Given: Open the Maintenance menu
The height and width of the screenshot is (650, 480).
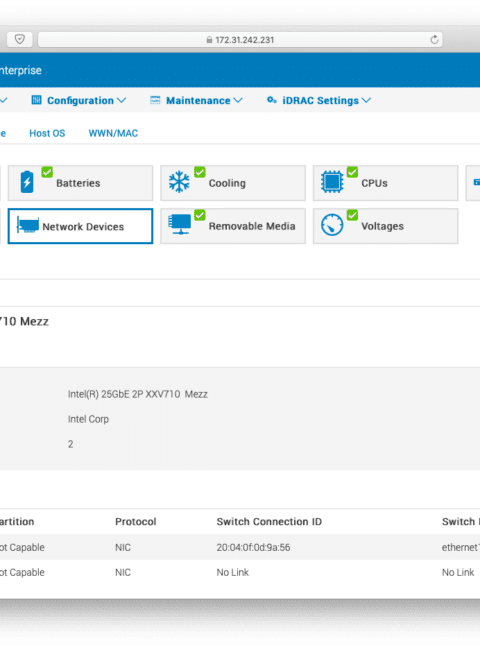Looking at the screenshot, I should (196, 100).
